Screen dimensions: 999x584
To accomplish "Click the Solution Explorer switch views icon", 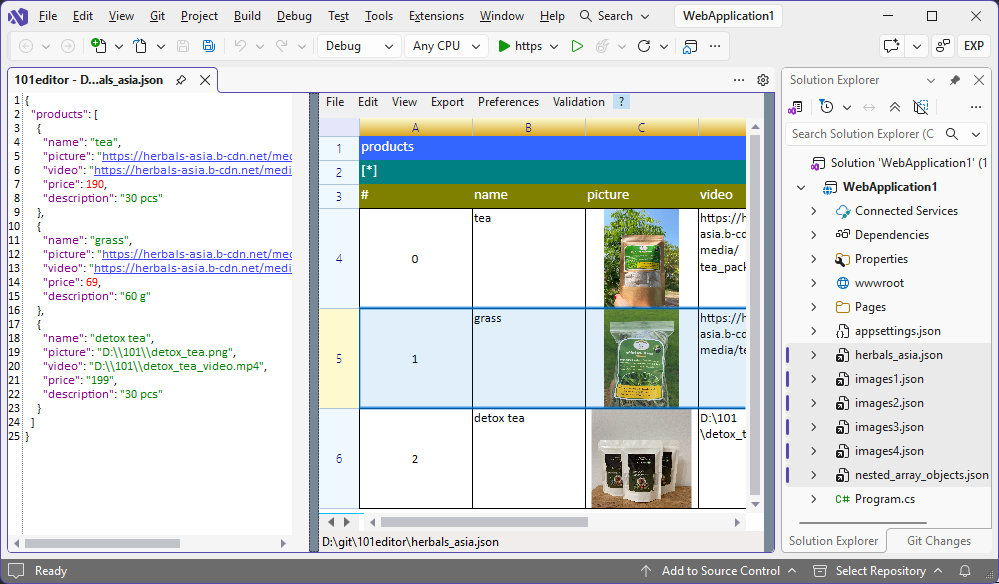I will 795,107.
